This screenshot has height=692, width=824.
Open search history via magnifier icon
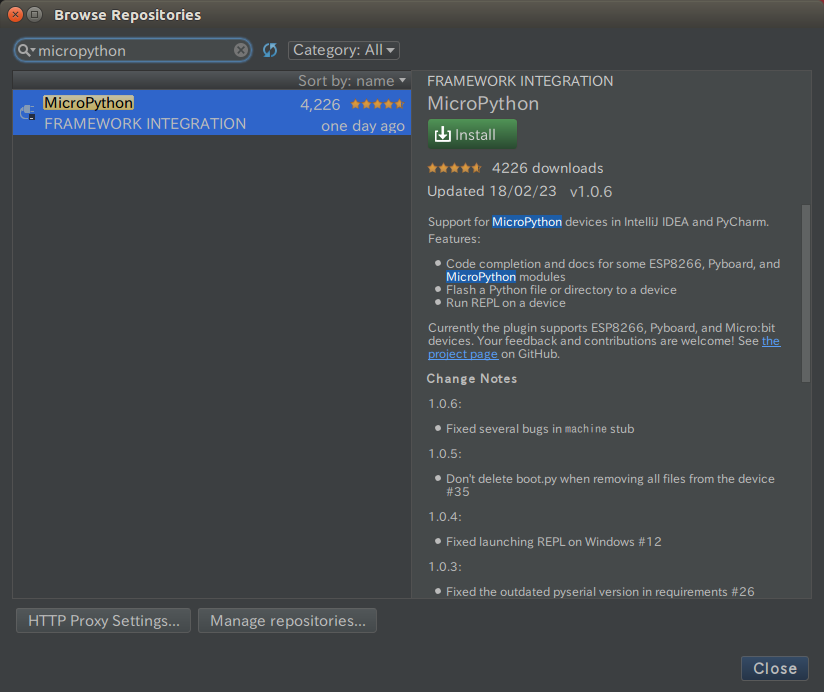[26, 50]
